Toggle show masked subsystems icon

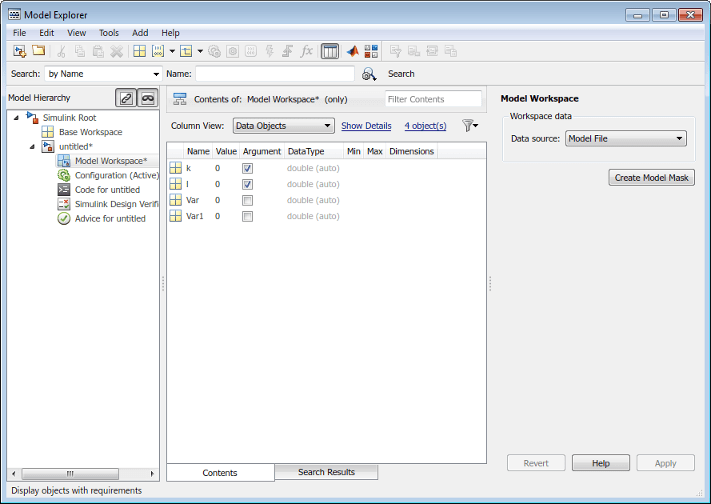[147, 98]
